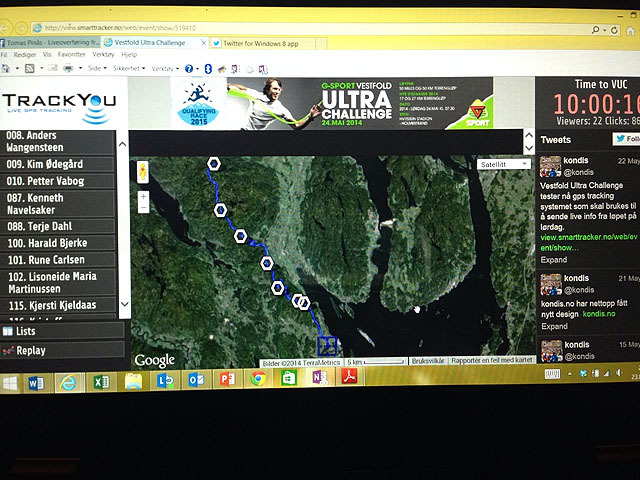Select participant 009. Kim Ødegård
Image resolution: width=640 pixels, height=480 pixels.
(x=58, y=164)
